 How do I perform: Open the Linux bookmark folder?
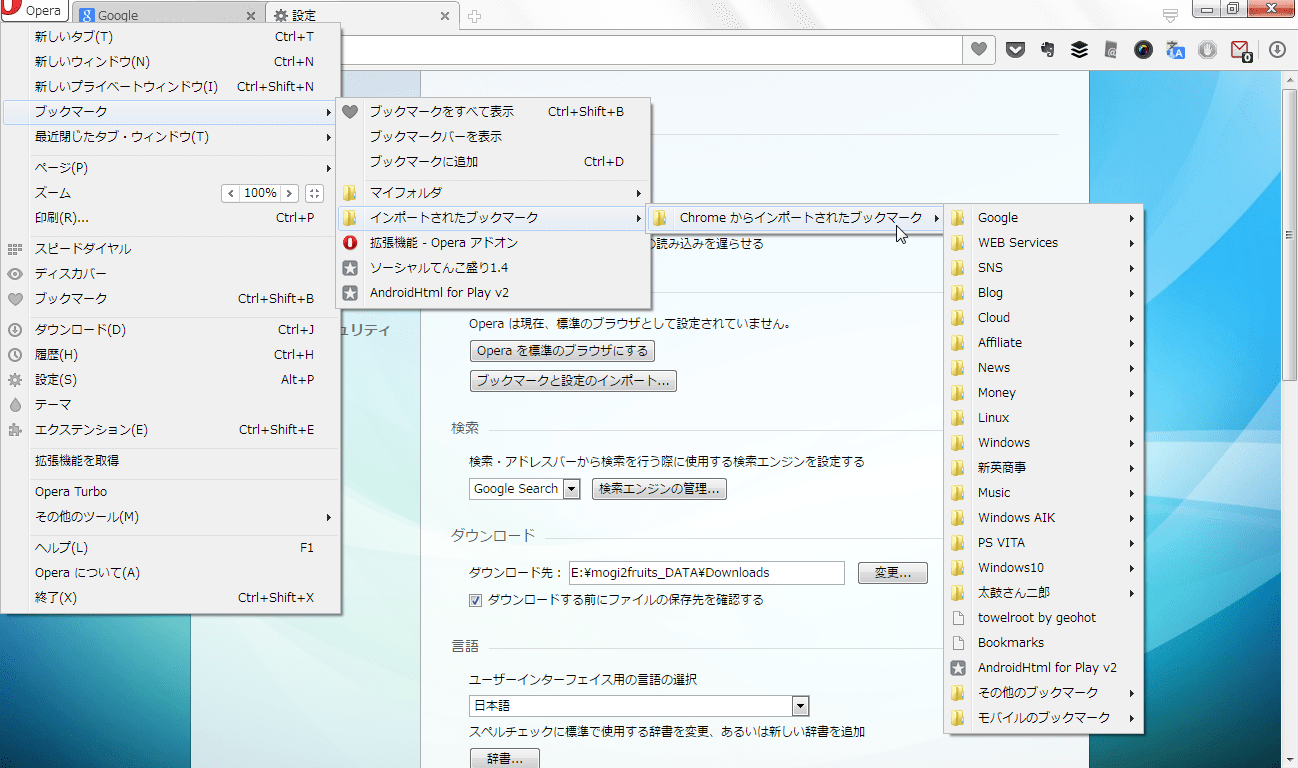click(x=1044, y=418)
